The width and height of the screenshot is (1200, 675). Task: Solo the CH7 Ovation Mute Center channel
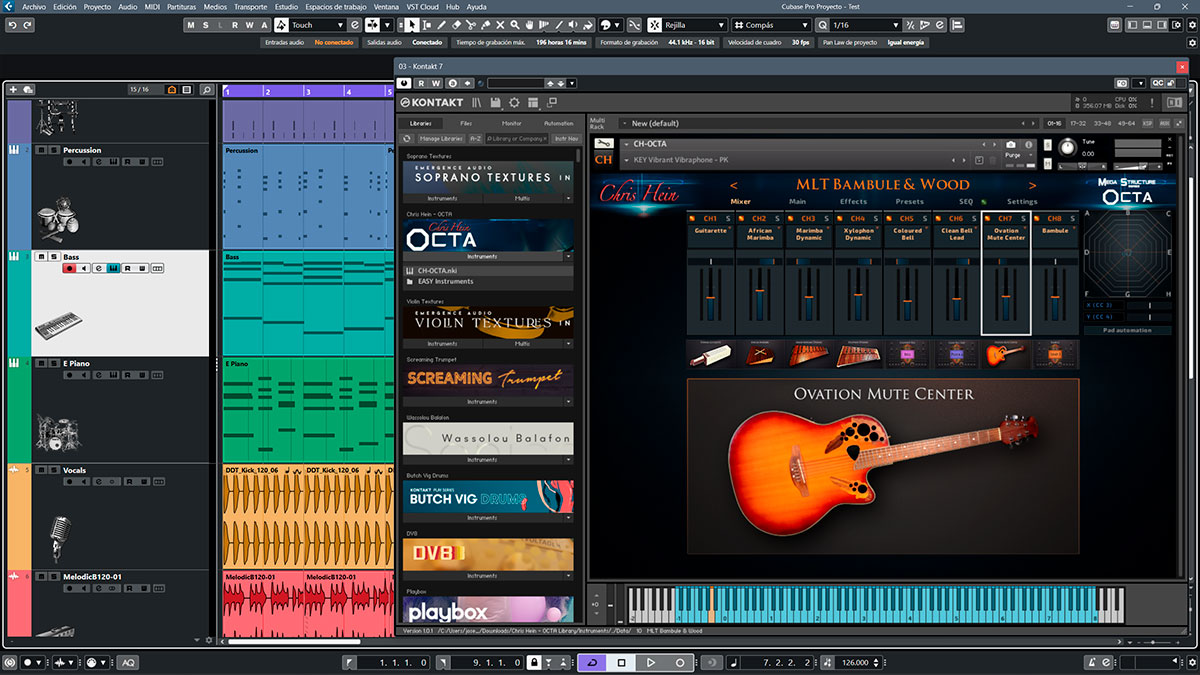(x=1024, y=218)
